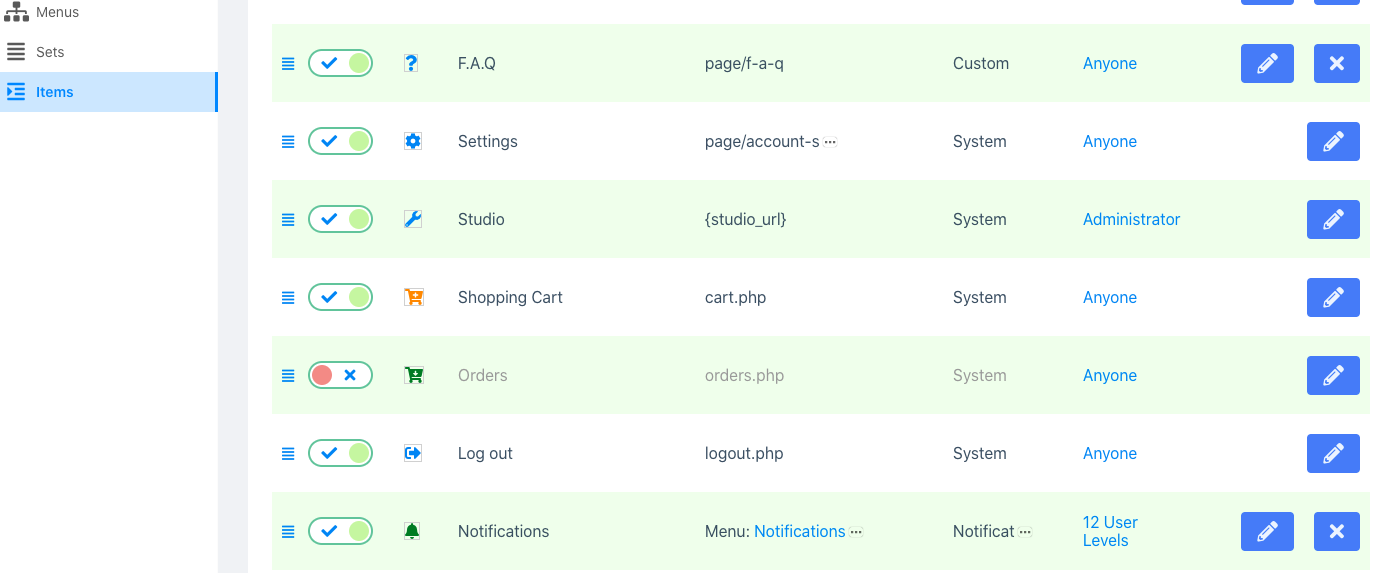
Task: Open the Administrator visibility link for Studio
Action: point(1131,219)
